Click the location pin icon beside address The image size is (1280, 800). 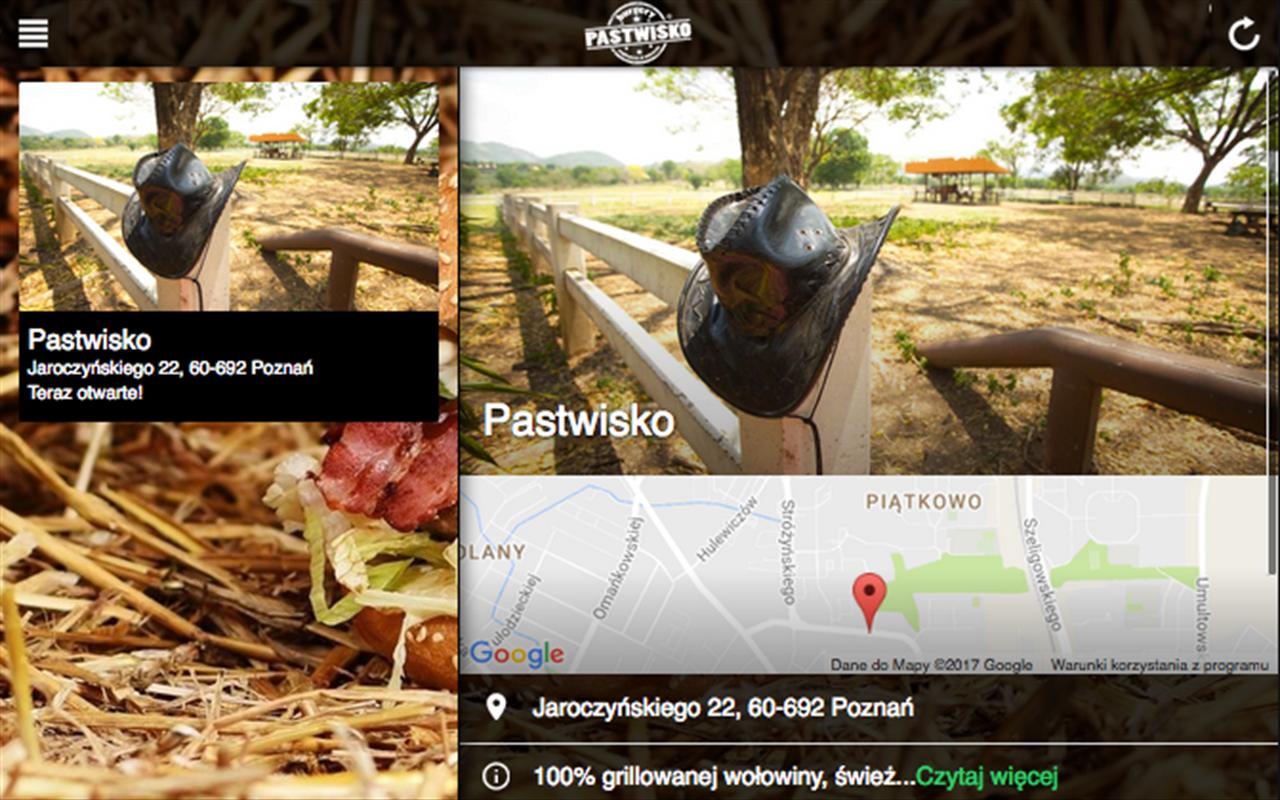[x=495, y=708]
